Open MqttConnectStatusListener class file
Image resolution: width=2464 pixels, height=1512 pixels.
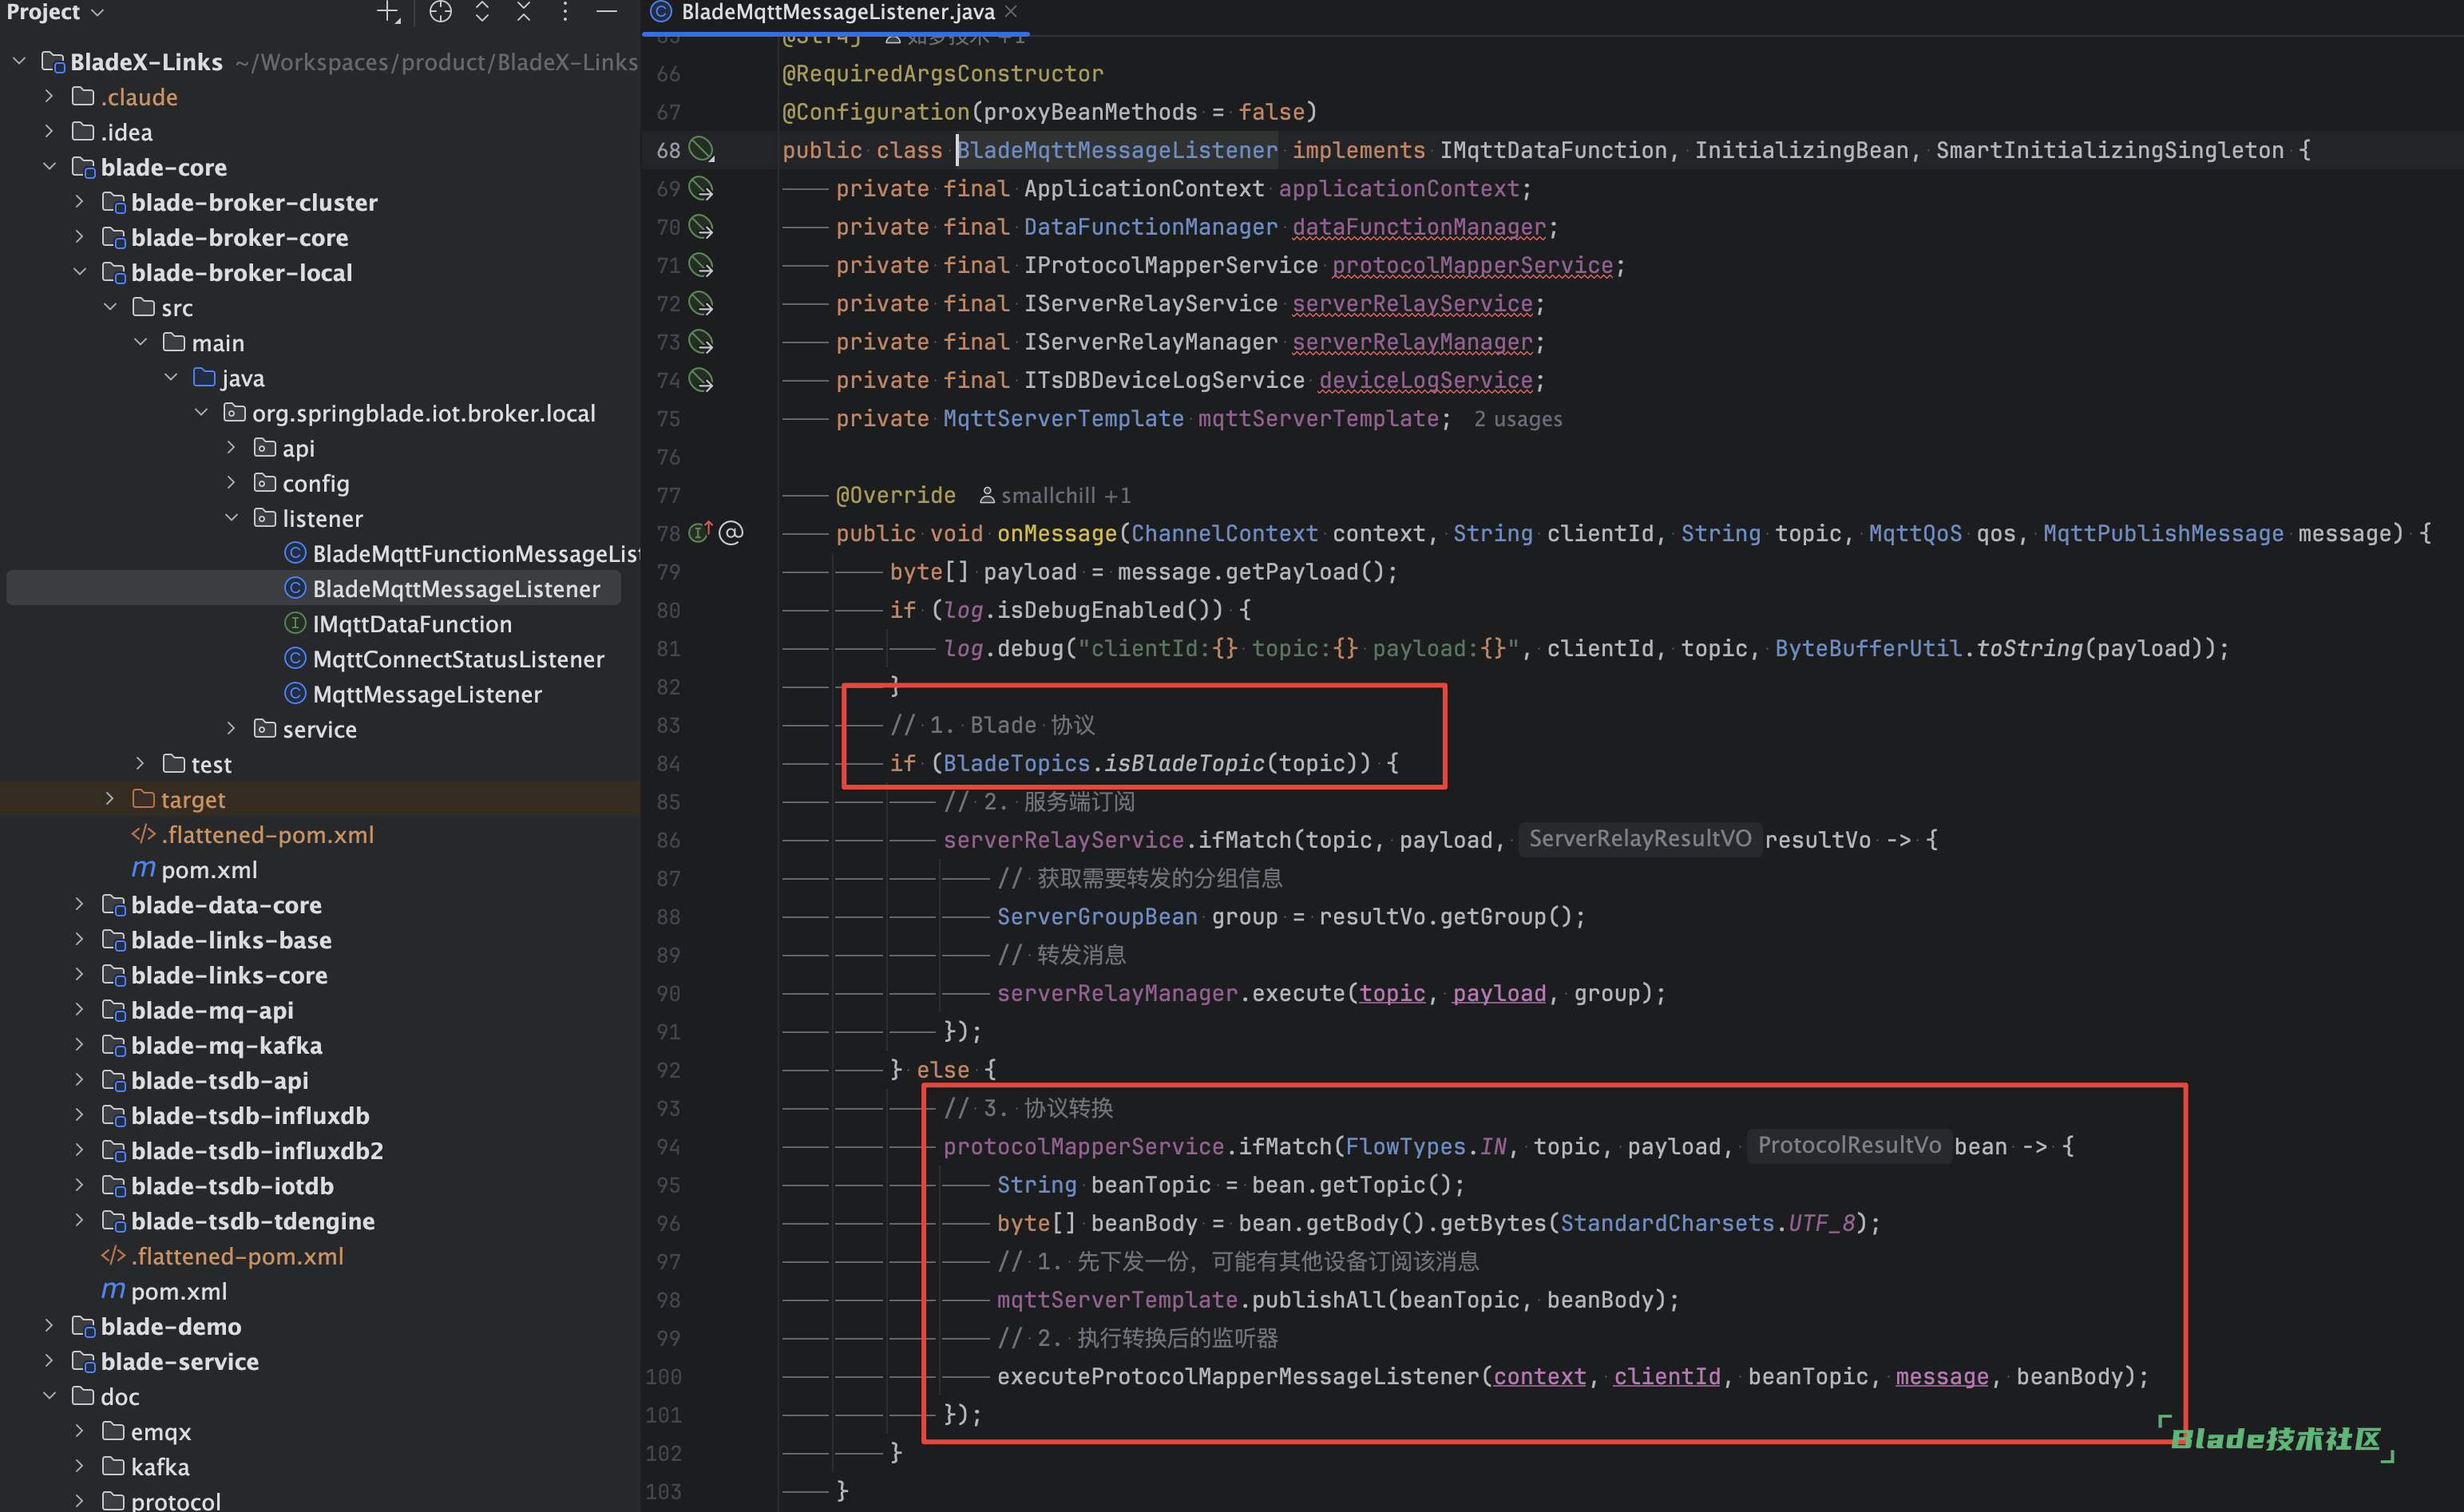pos(444,659)
